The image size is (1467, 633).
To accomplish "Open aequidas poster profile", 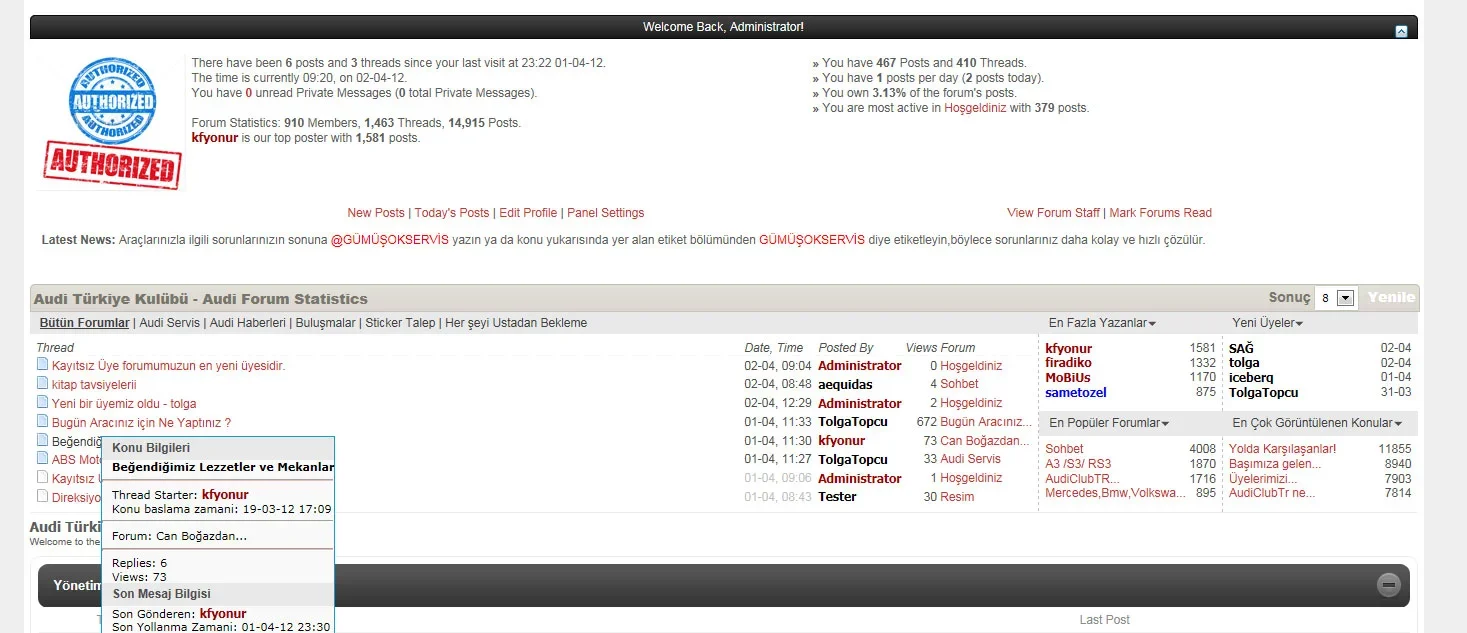I will [845, 385].
